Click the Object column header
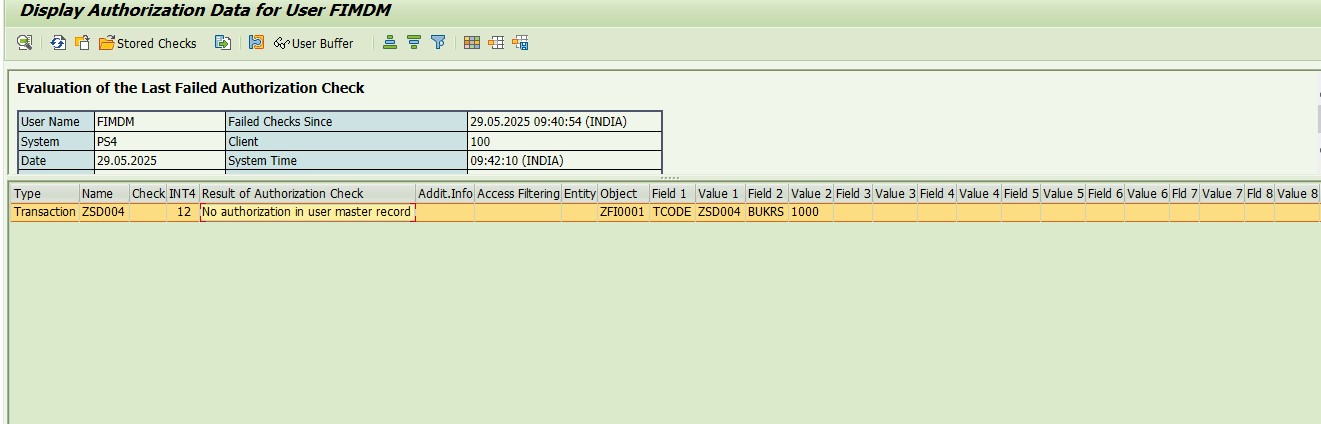This screenshot has width=1321, height=424. pyautogui.click(x=618, y=193)
